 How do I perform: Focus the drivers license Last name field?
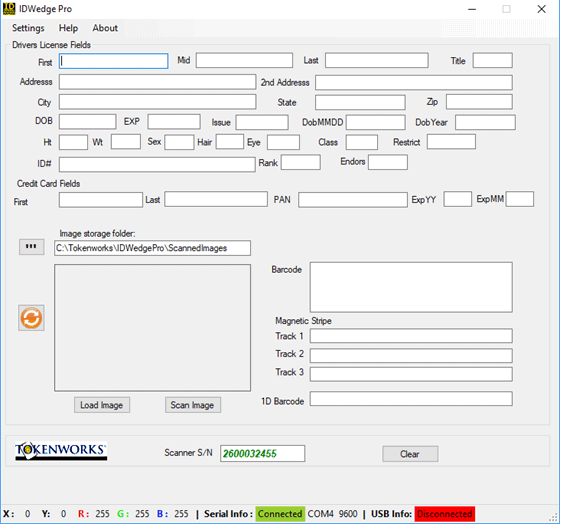pyautogui.click(x=377, y=60)
